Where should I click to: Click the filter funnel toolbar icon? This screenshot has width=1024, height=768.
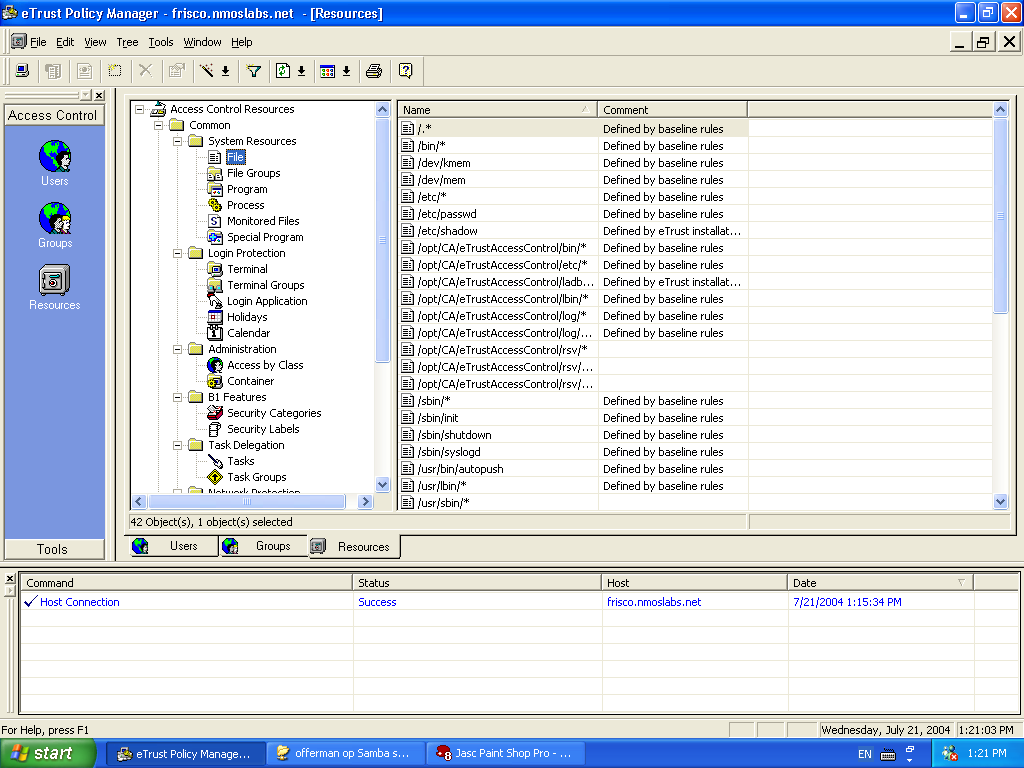pyautogui.click(x=253, y=71)
